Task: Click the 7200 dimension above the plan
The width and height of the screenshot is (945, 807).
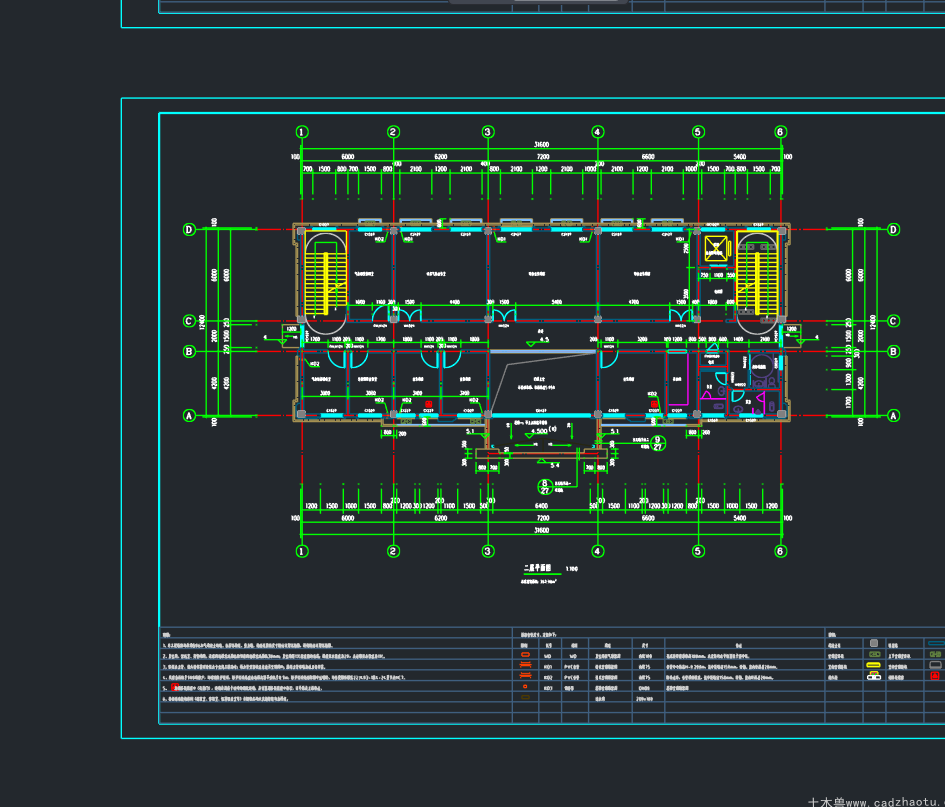Action: 543,157
